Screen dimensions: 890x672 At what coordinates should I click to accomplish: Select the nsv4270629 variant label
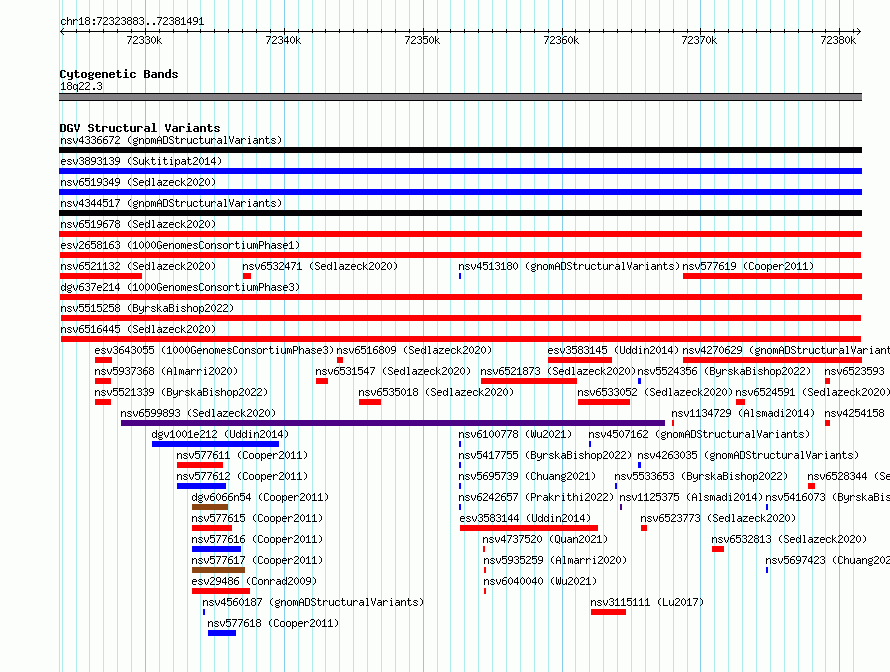tap(786, 350)
